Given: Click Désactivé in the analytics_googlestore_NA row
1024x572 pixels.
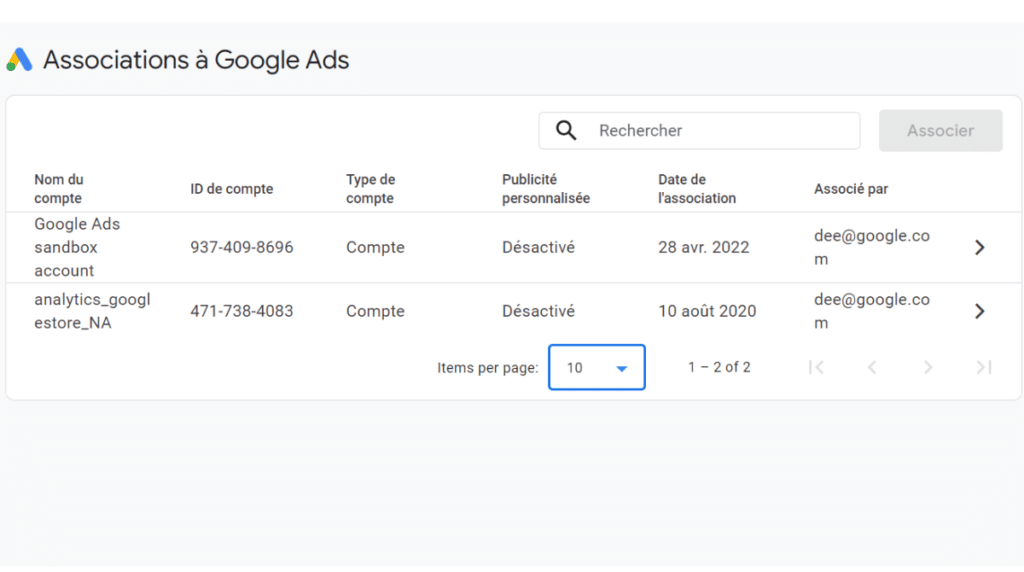Looking at the screenshot, I should point(538,311).
